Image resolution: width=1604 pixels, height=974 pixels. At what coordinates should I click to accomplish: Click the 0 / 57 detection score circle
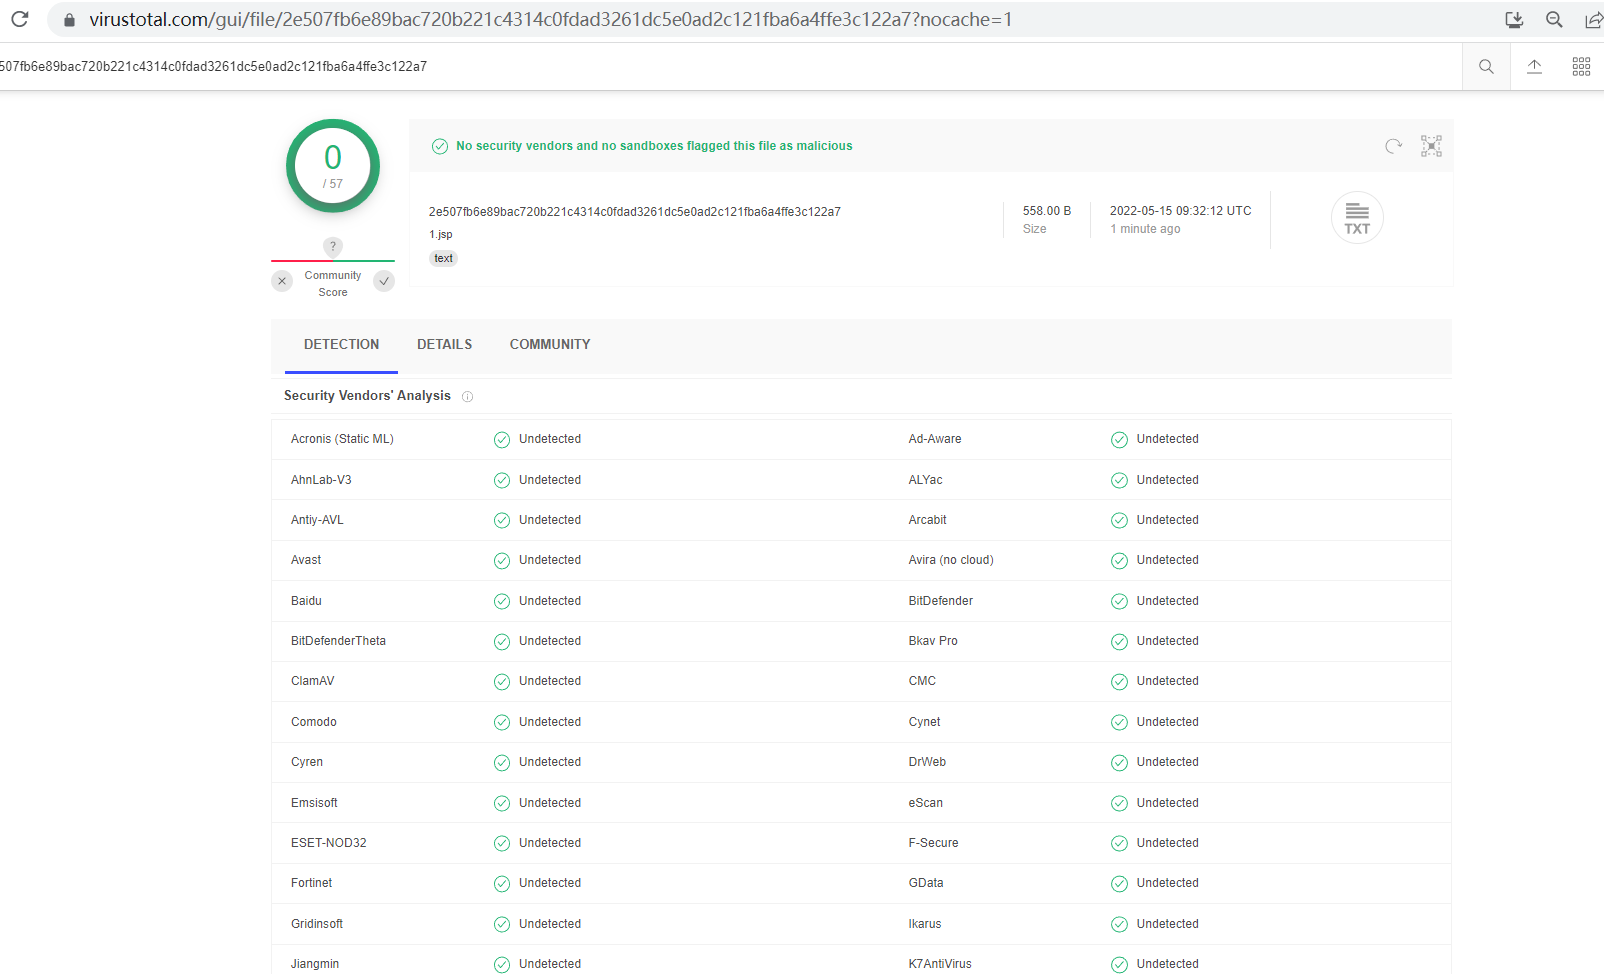point(333,166)
